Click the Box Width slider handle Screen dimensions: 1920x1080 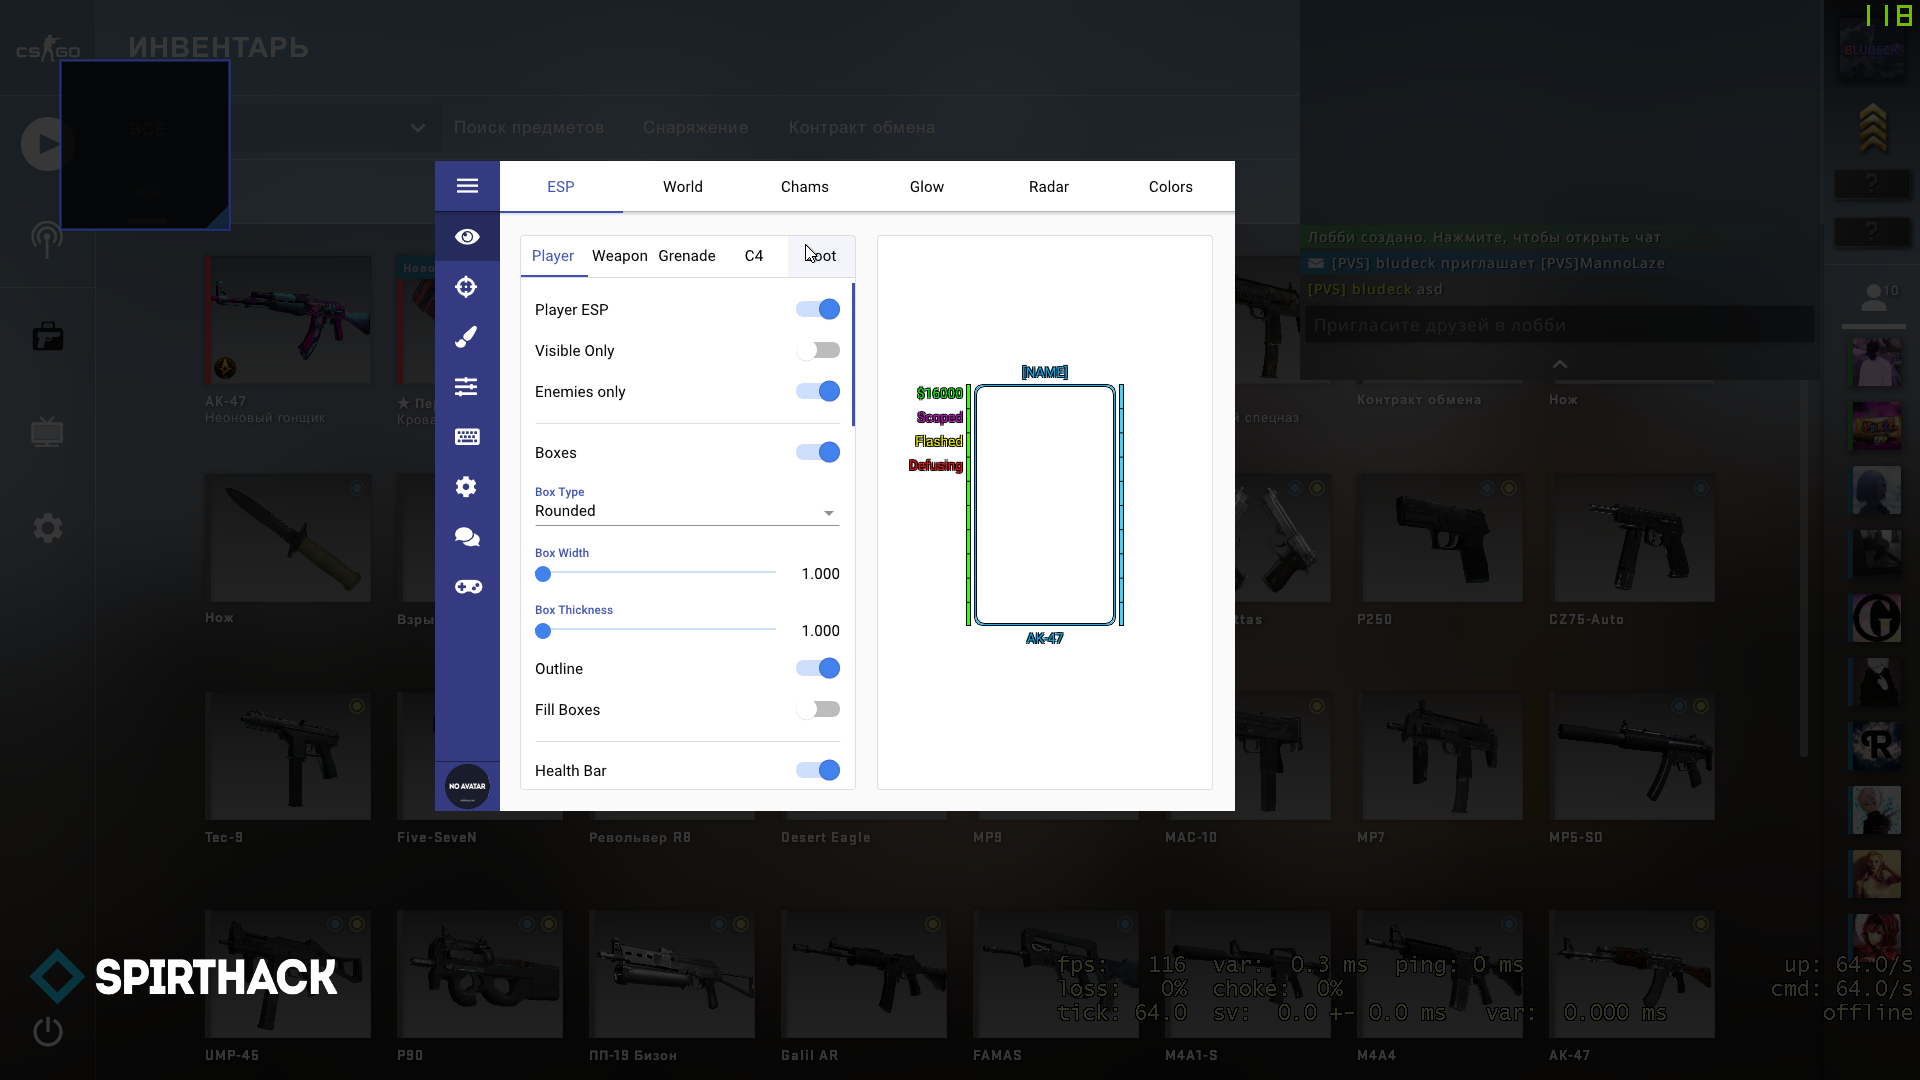tap(543, 574)
